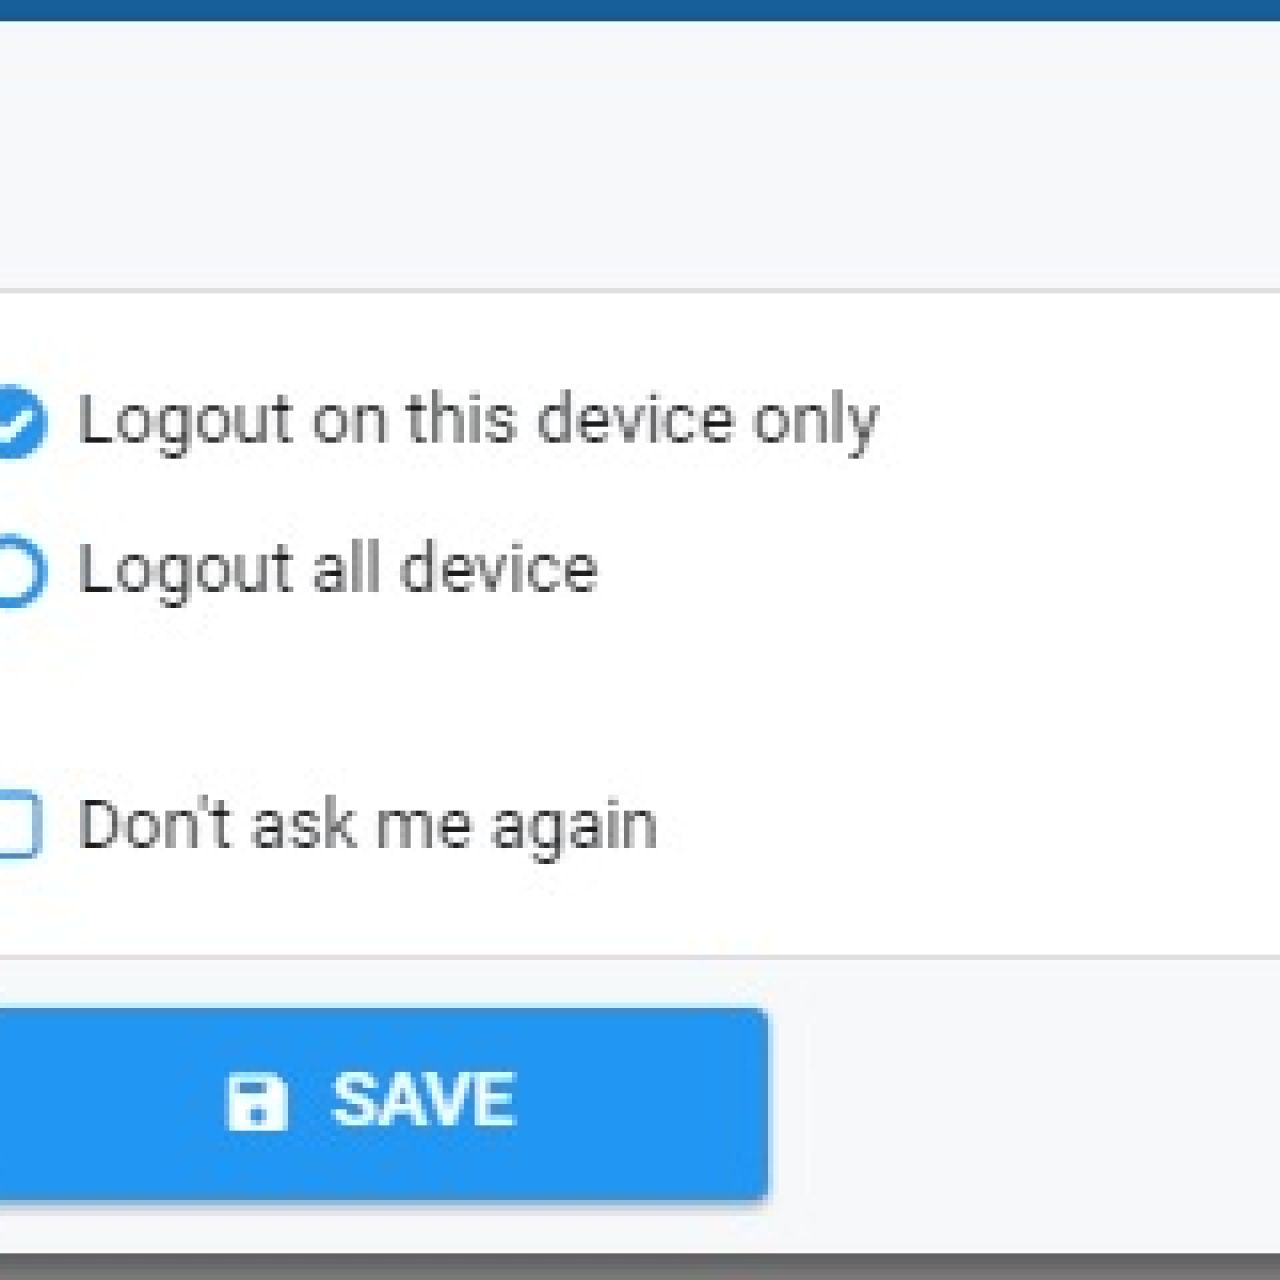
Task: Click the divider above the SAVE button
Action: point(640,957)
